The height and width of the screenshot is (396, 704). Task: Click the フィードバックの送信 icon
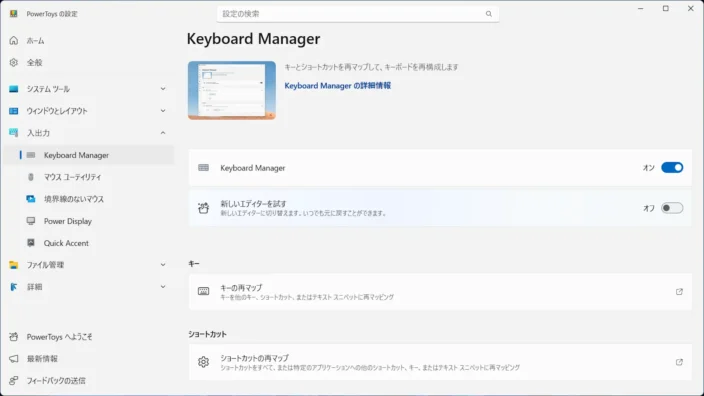click(x=13, y=380)
